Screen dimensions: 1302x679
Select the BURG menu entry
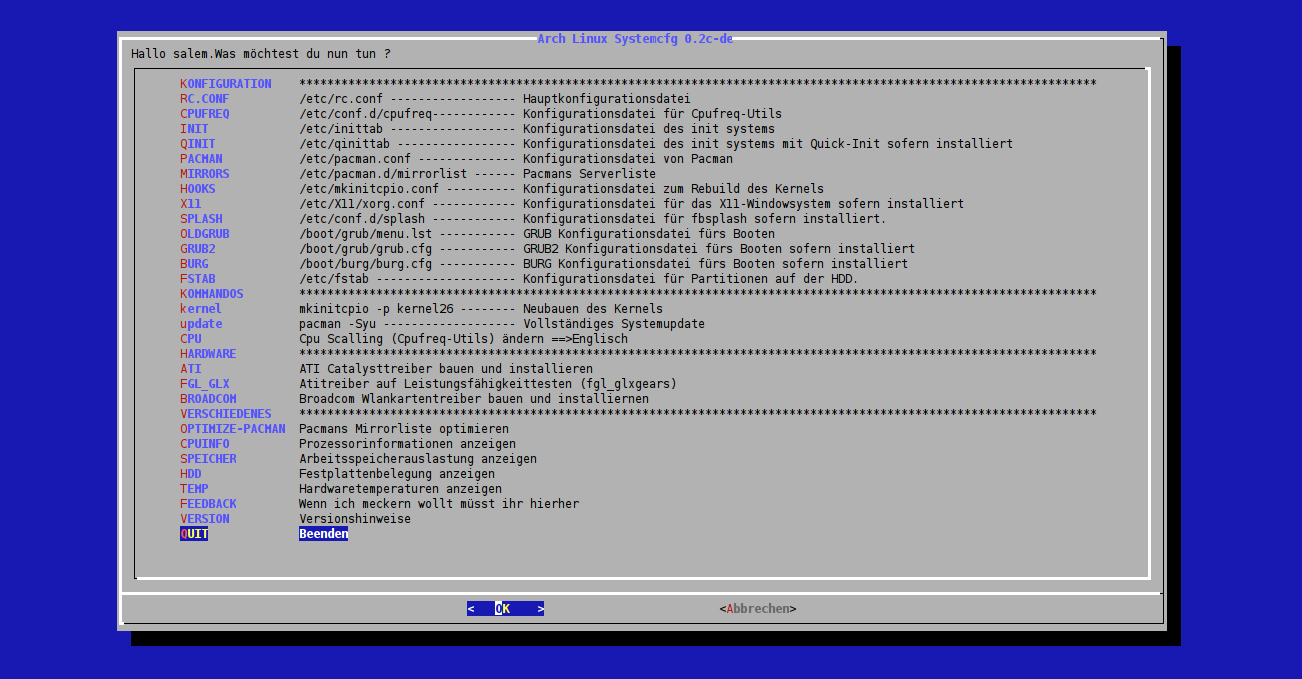click(x=194, y=264)
